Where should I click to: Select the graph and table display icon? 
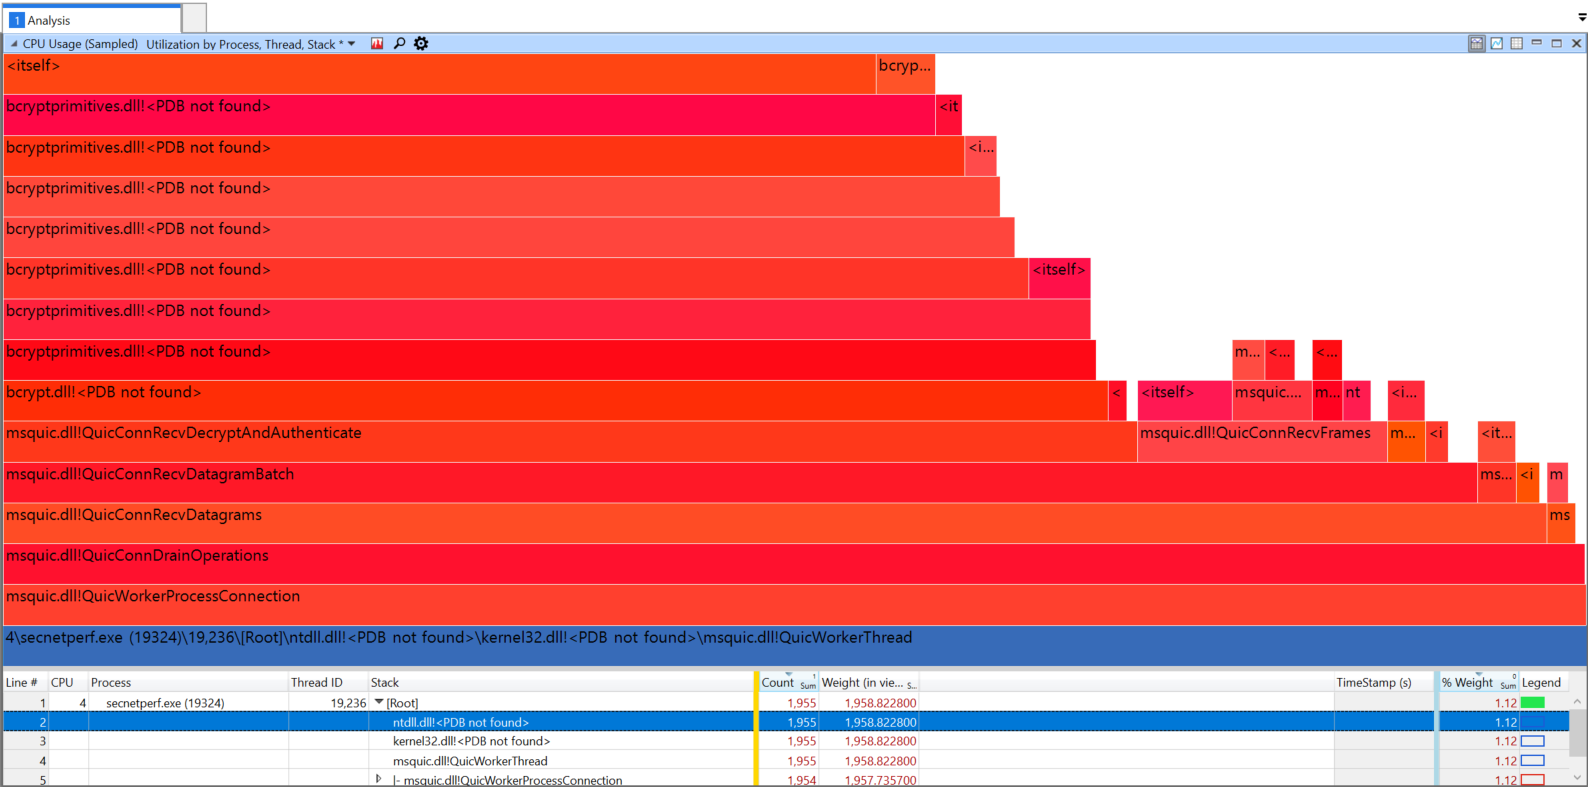(x=1476, y=43)
